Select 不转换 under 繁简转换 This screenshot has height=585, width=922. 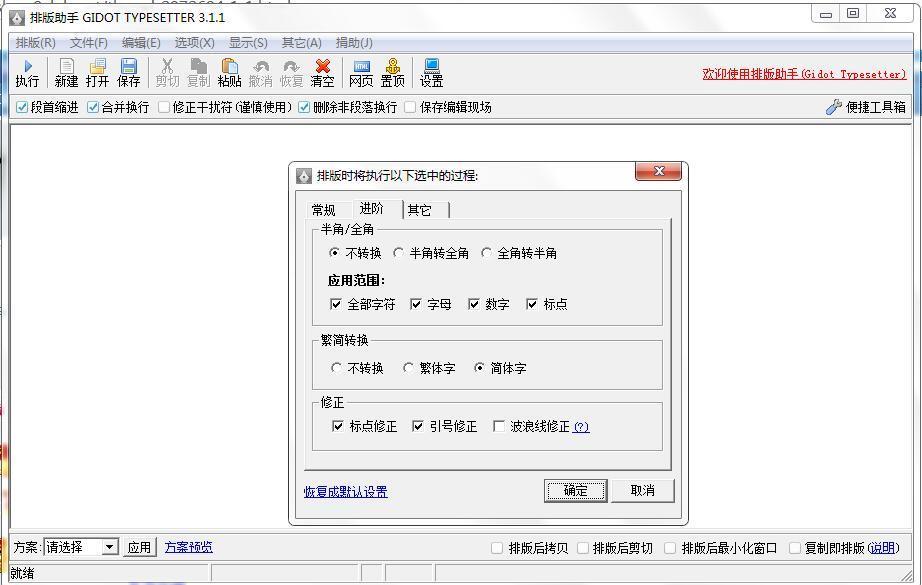(x=336, y=368)
